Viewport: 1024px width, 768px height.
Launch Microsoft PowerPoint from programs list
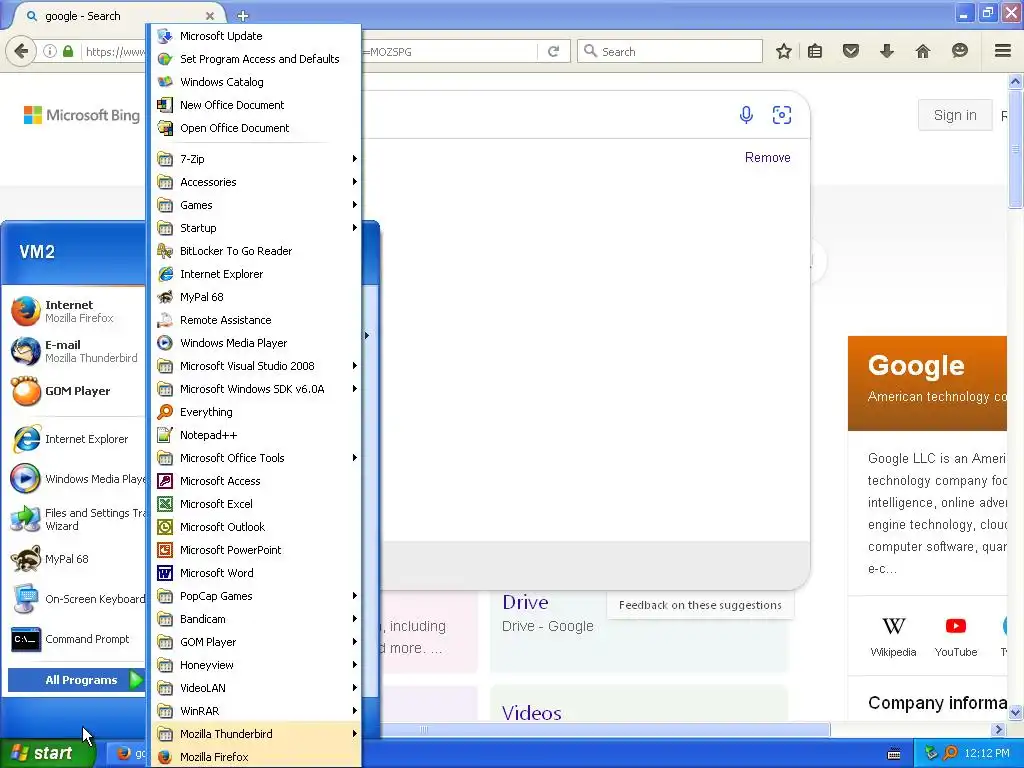[x=256, y=550]
